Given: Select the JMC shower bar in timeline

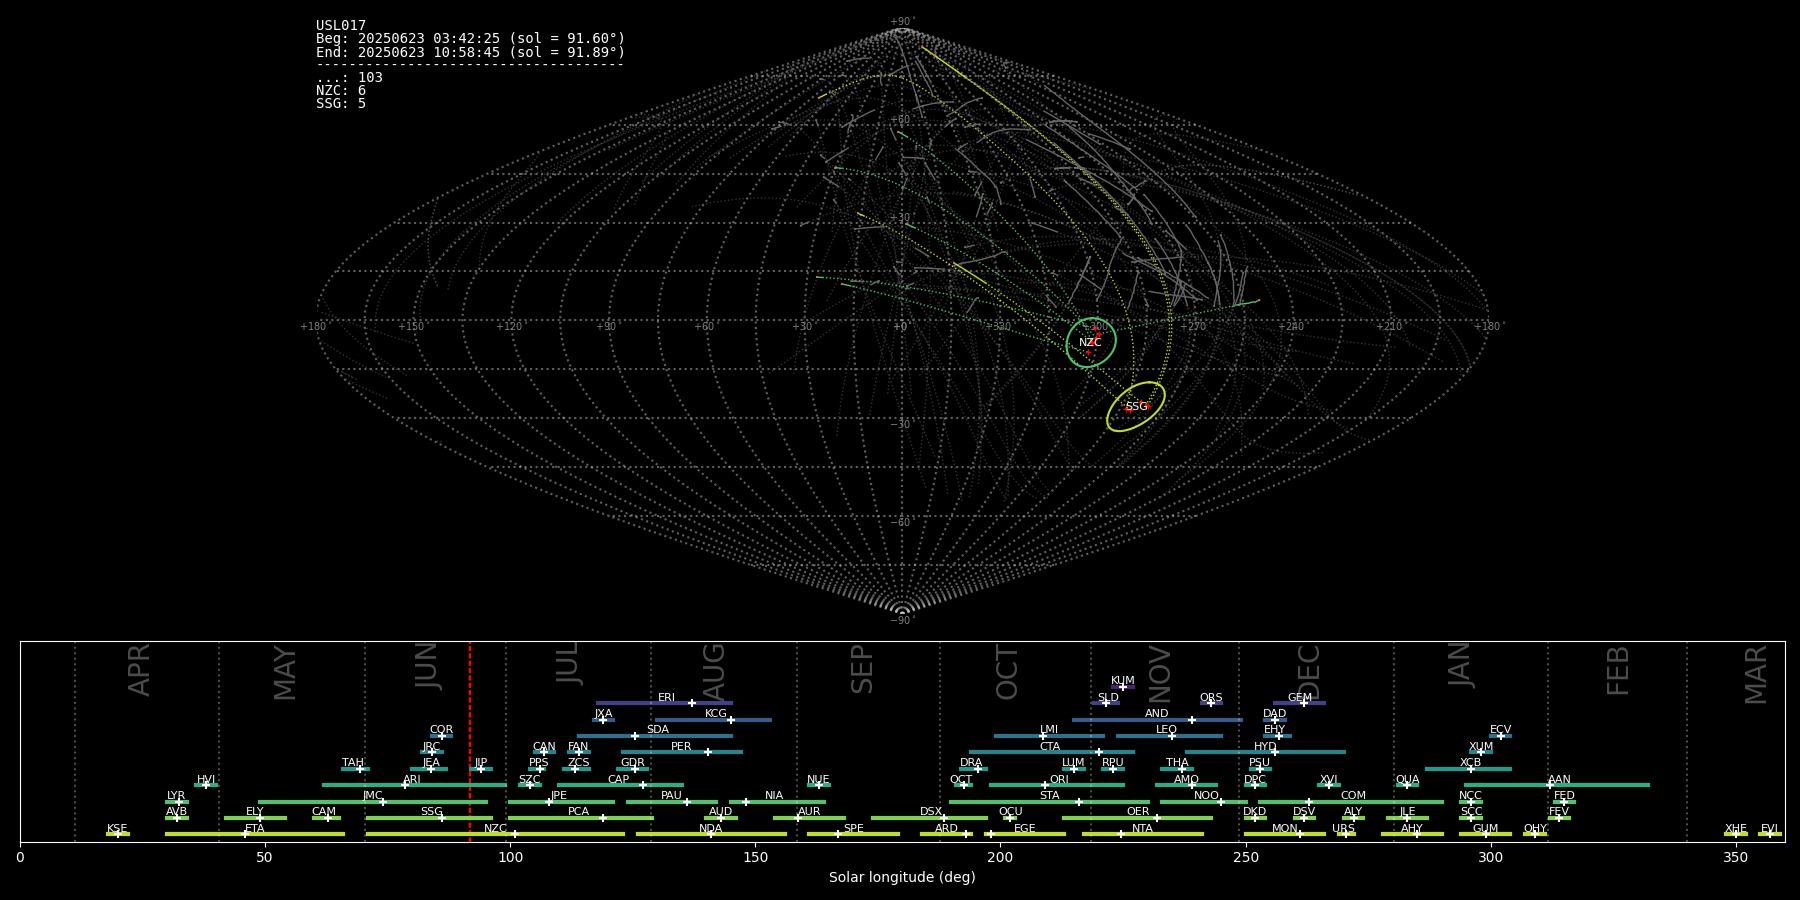Looking at the screenshot, I should tap(373, 802).
